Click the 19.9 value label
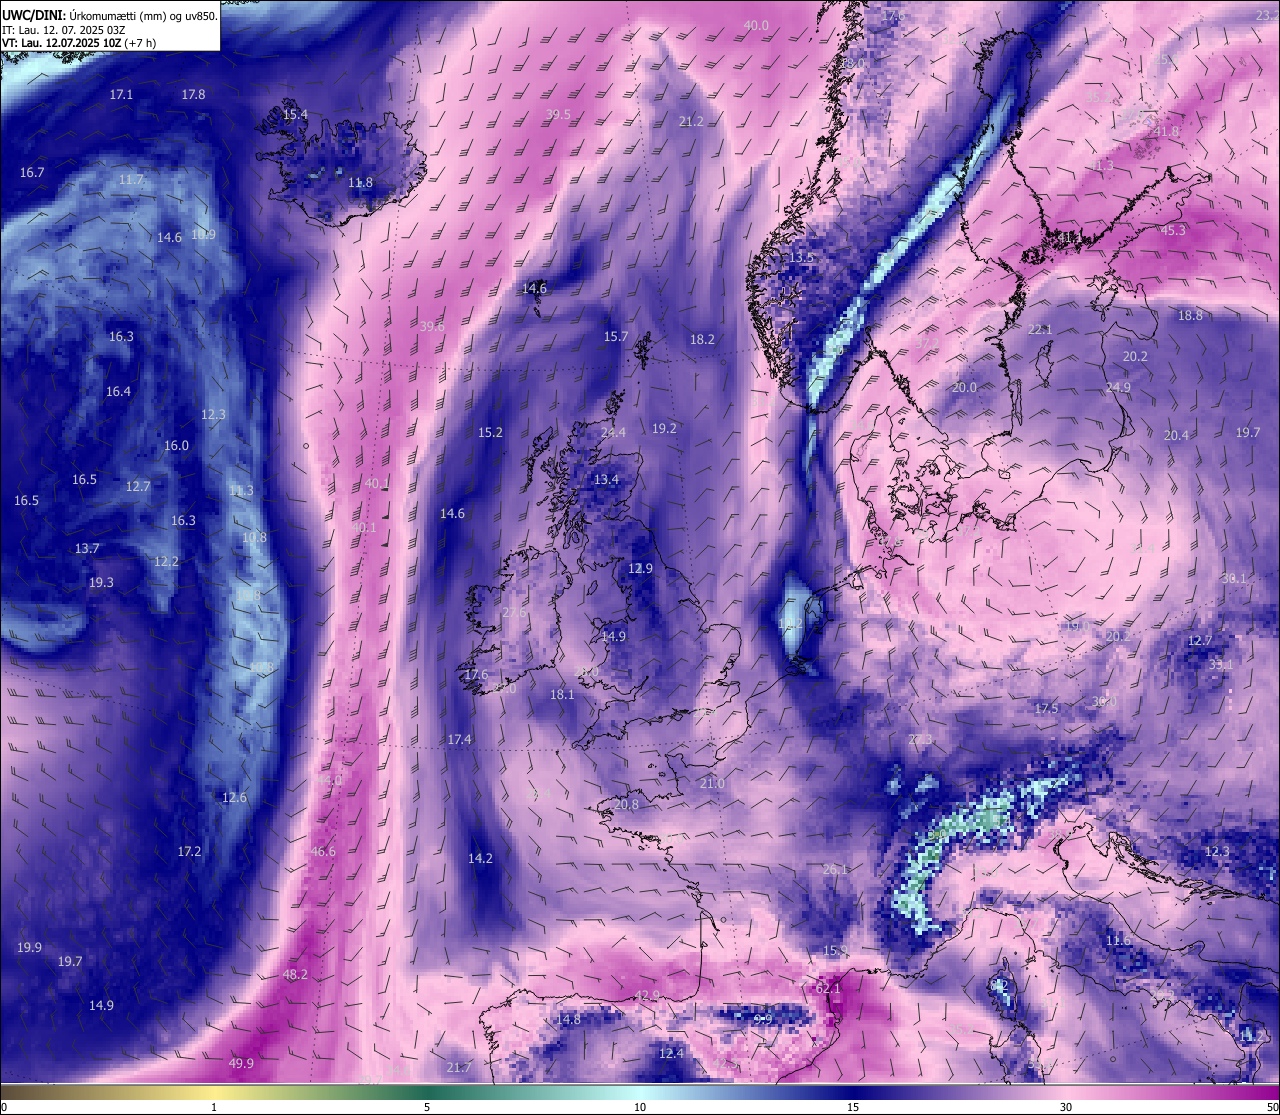 tap(29, 947)
